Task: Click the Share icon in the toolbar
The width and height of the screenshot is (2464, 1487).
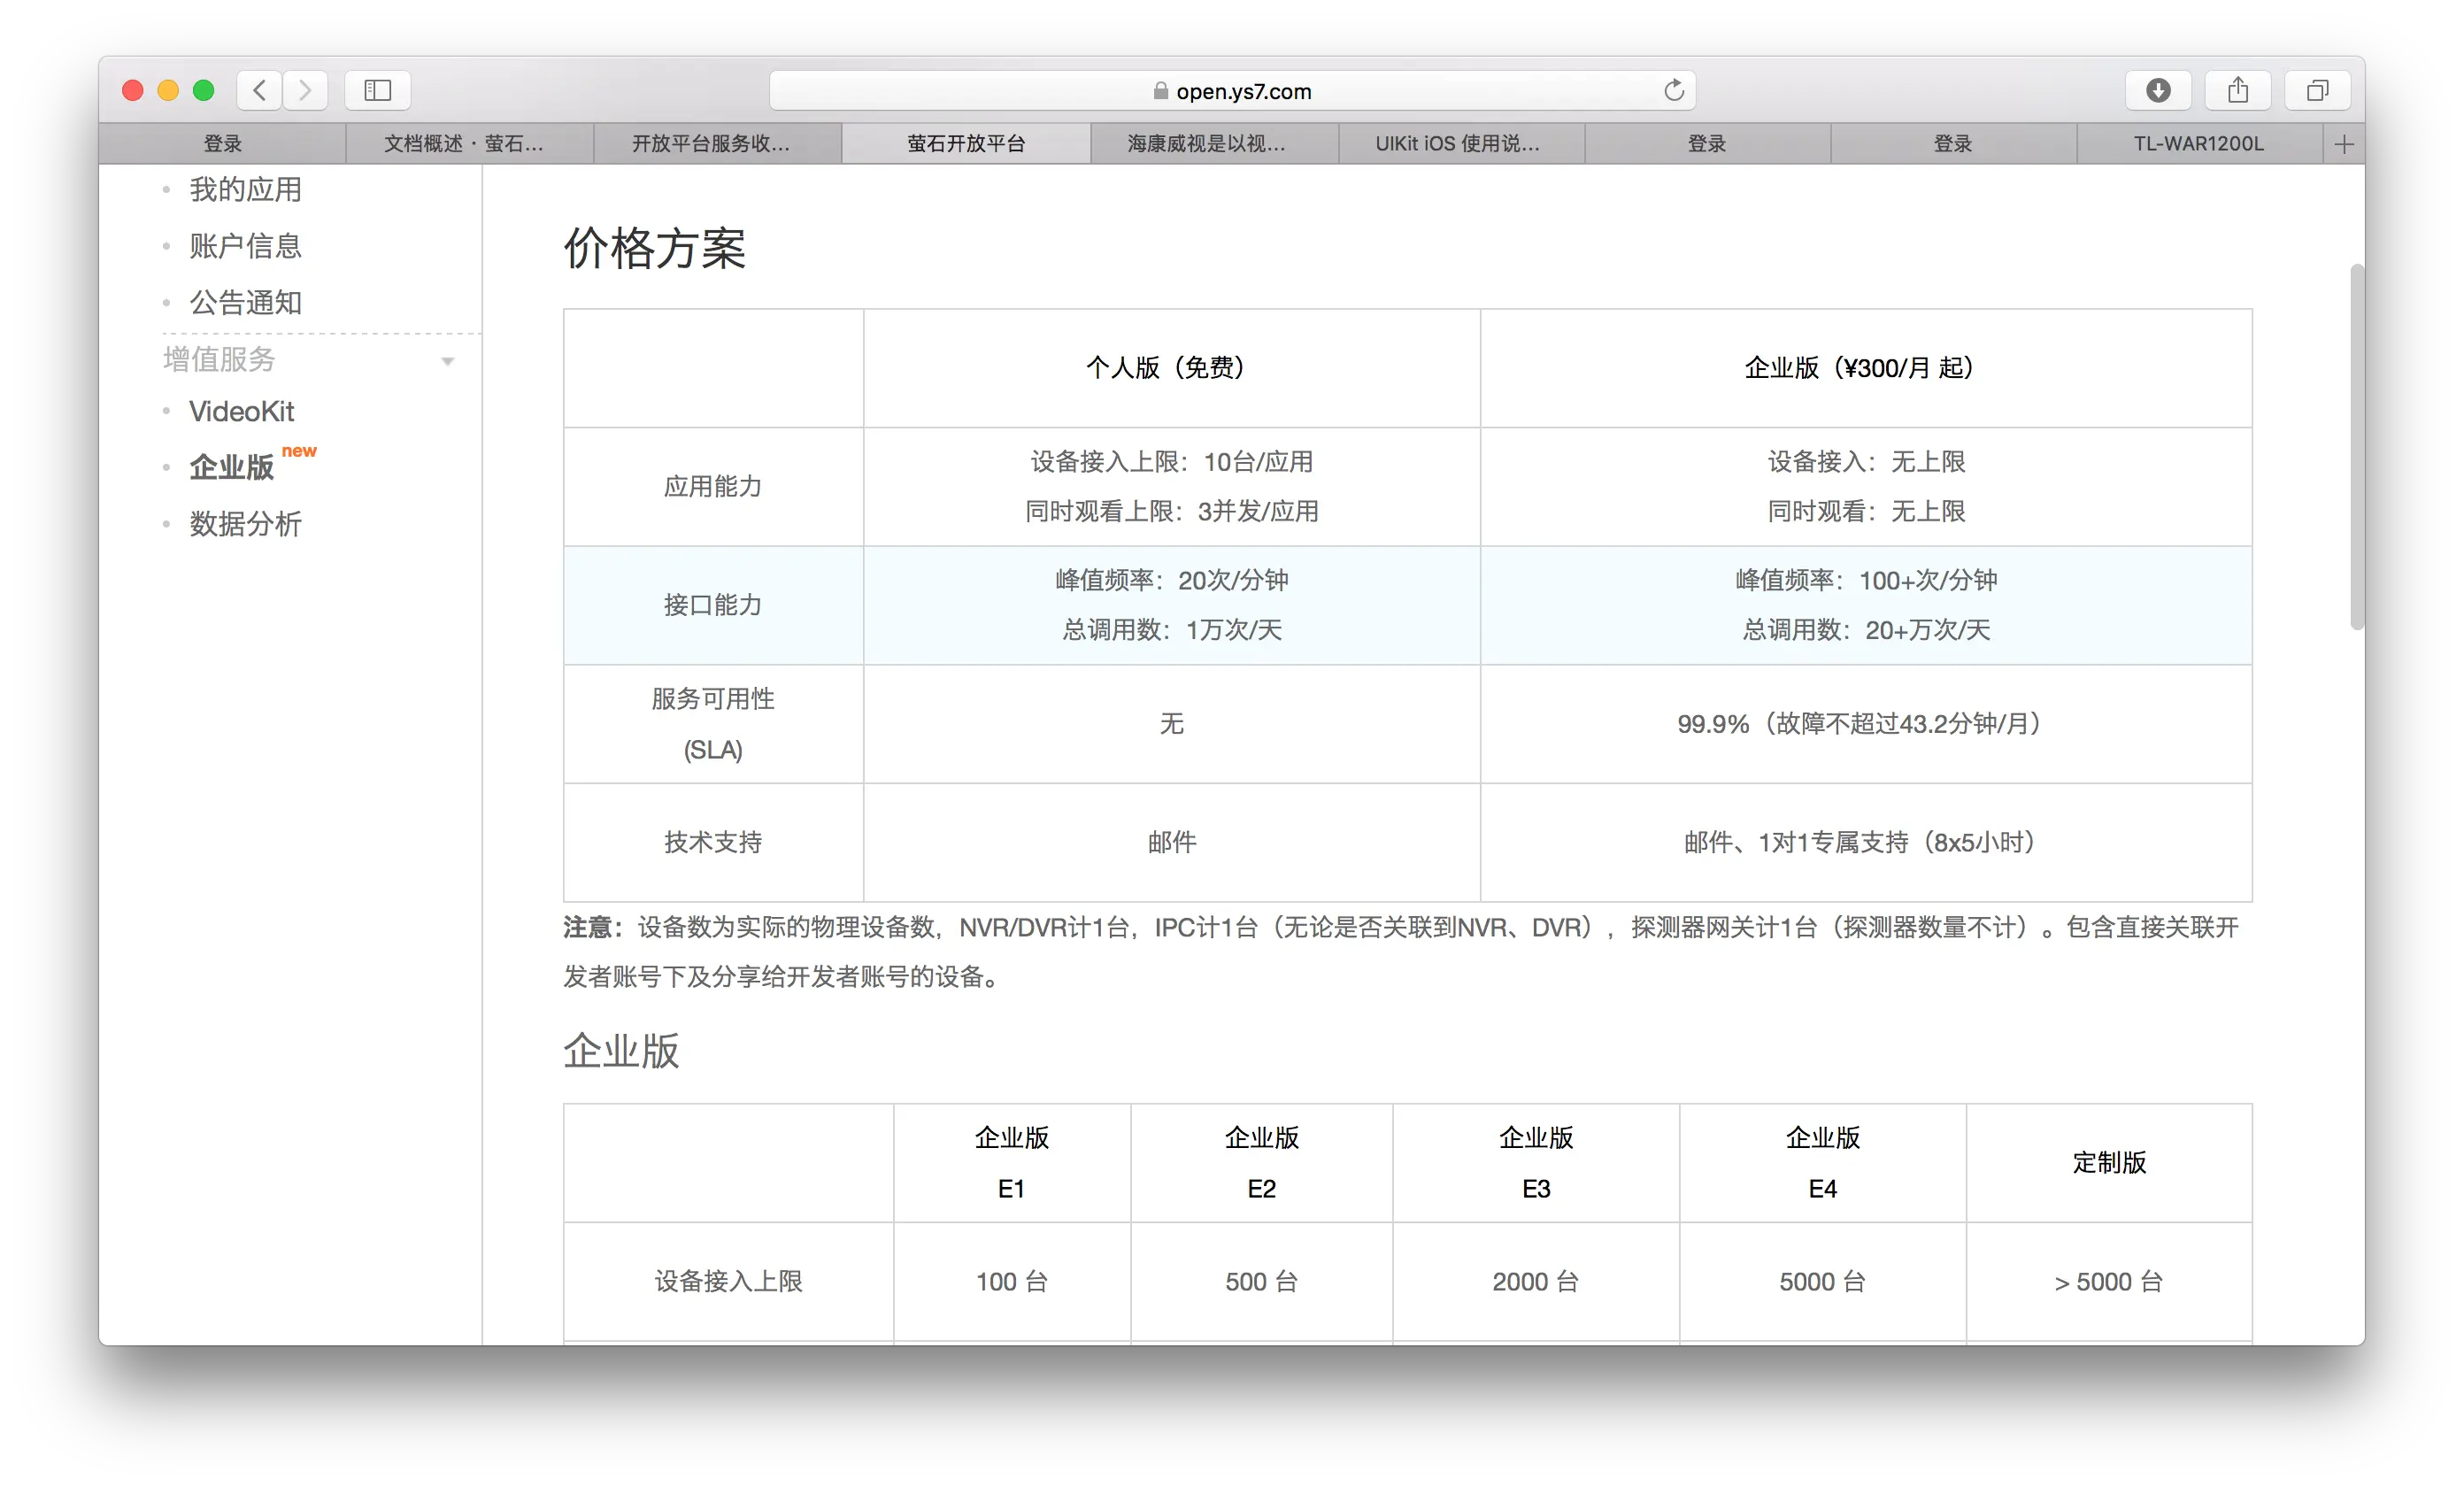Action: click(2238, 91)
